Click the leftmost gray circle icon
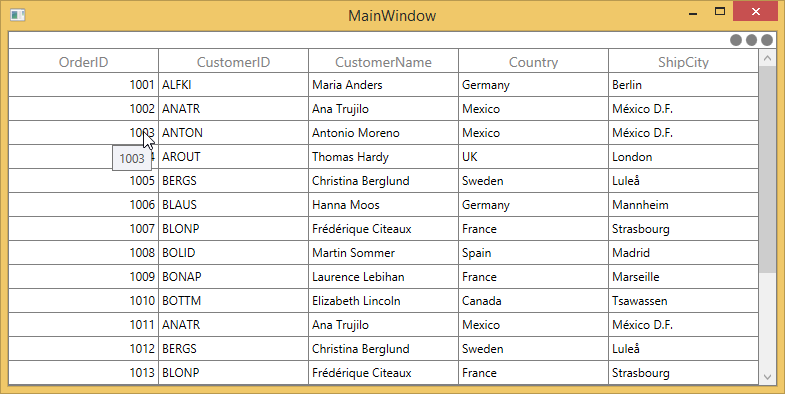785x394 pixels. coord(735,40)
